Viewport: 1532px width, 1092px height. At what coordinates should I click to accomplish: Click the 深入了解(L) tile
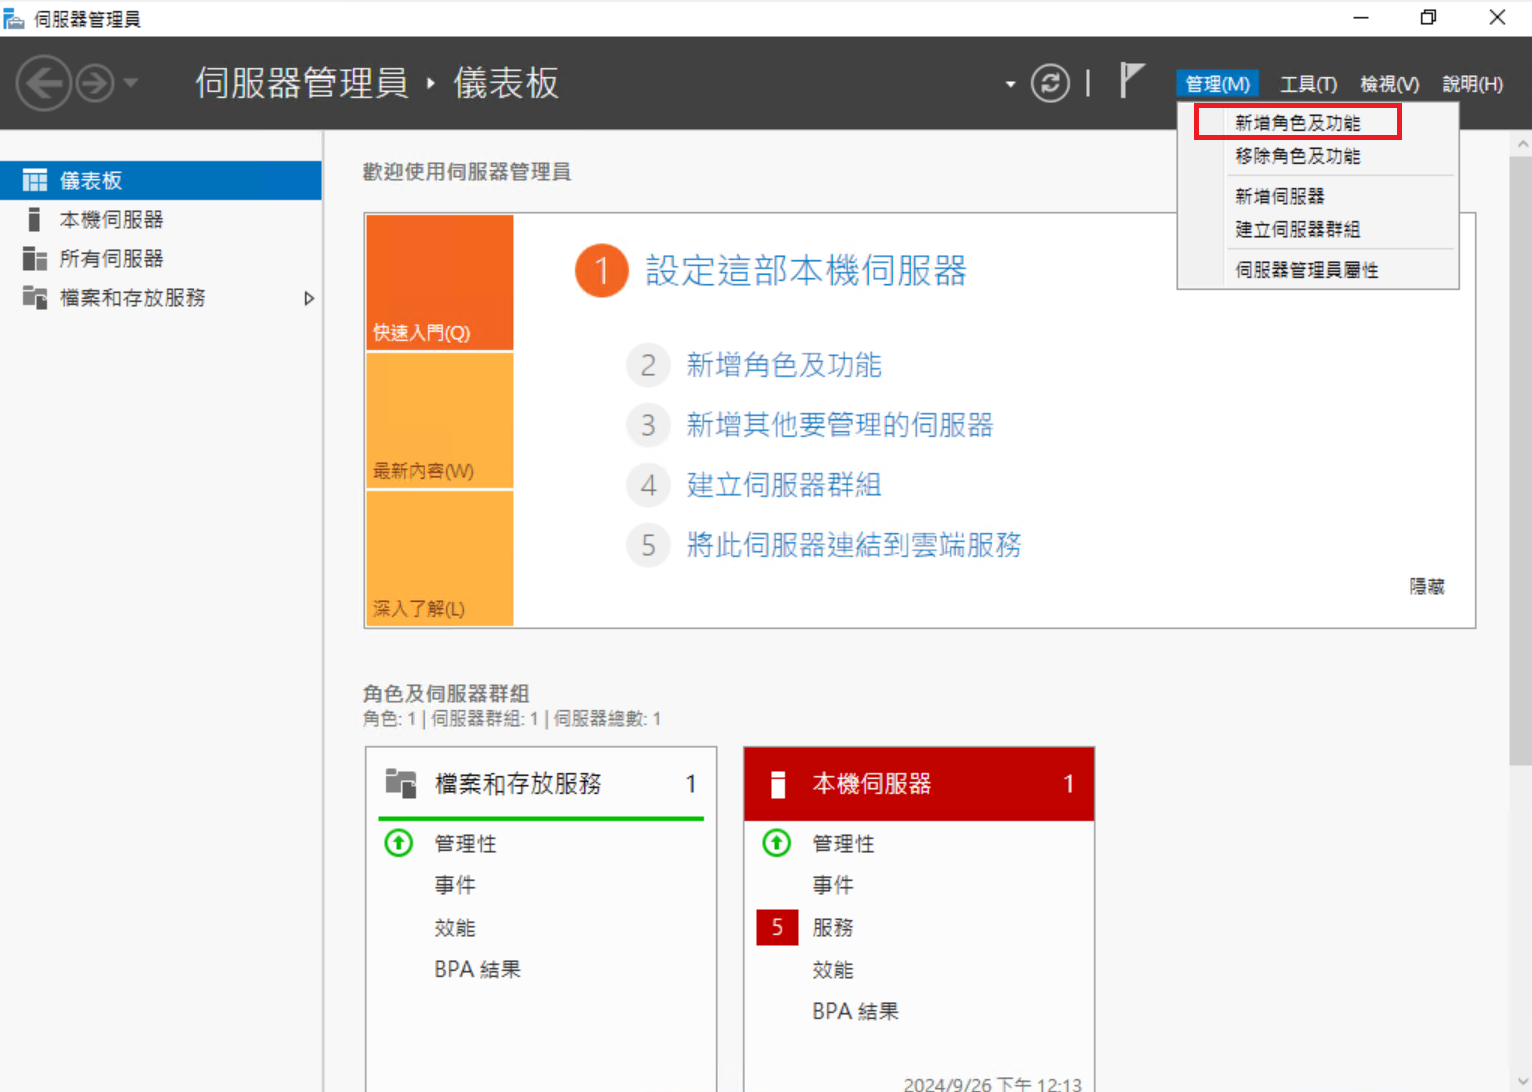pyautogui.click(x=440, y=558)
